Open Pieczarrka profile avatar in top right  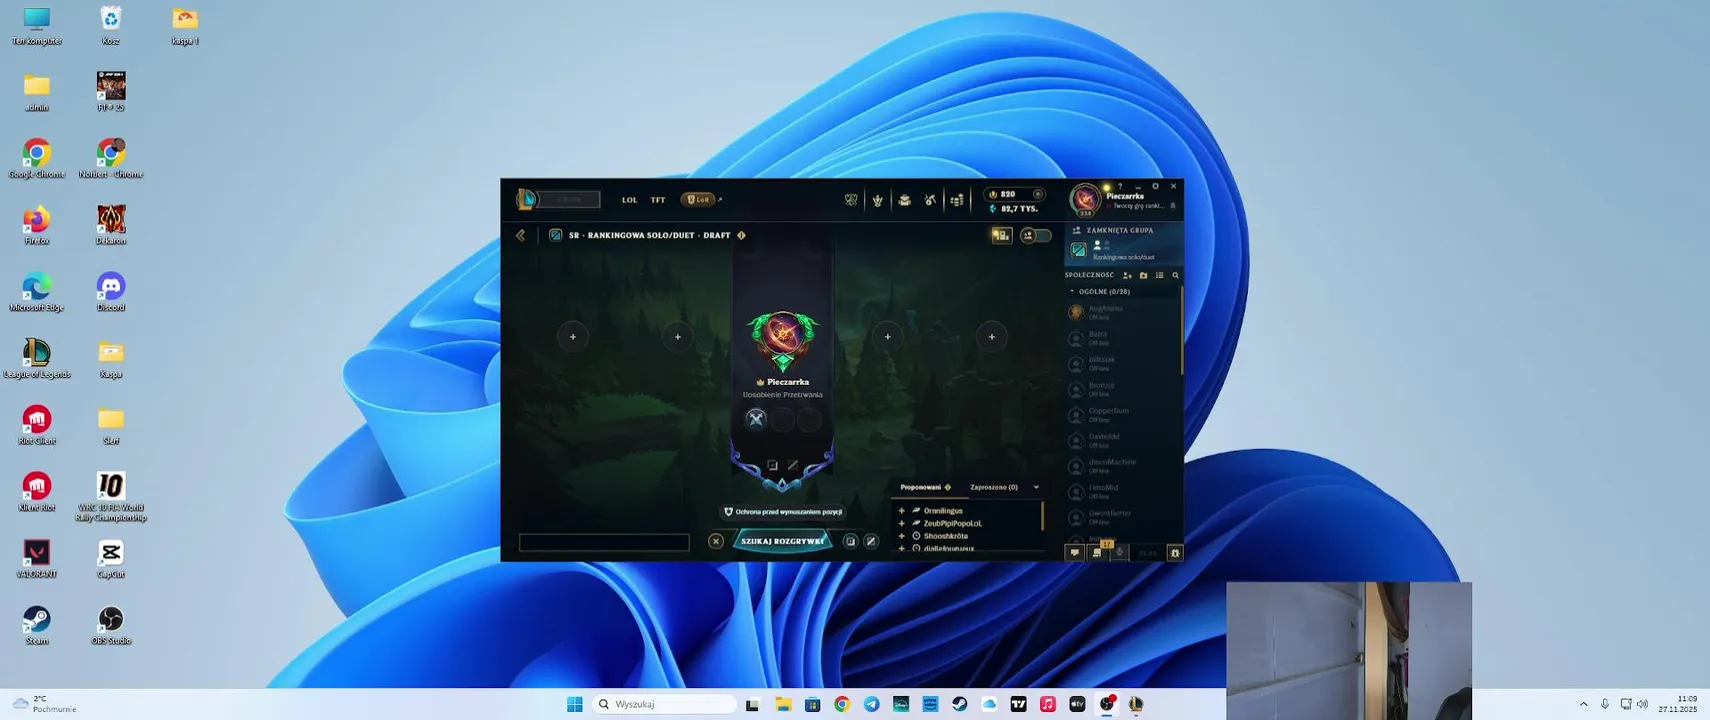(1085, 199)
